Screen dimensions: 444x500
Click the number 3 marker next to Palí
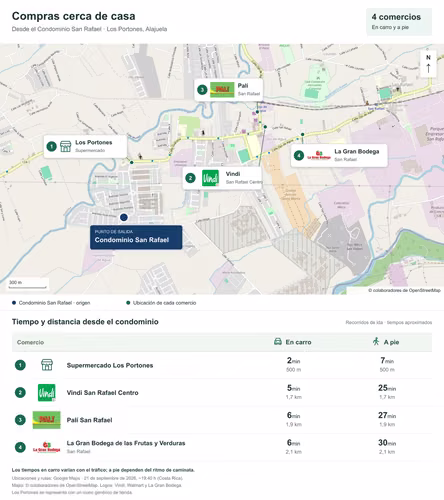click(202, 90)
